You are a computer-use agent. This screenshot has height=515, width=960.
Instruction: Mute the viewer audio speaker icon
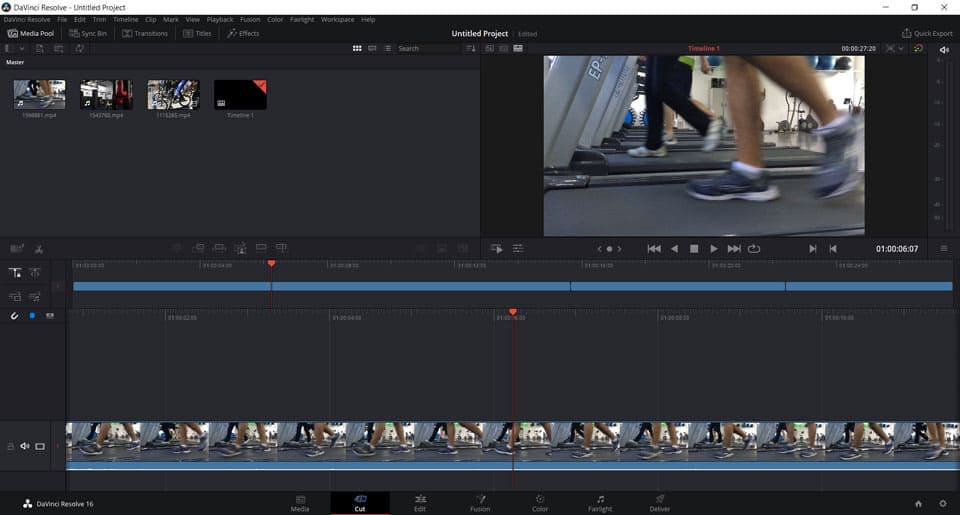943,49
